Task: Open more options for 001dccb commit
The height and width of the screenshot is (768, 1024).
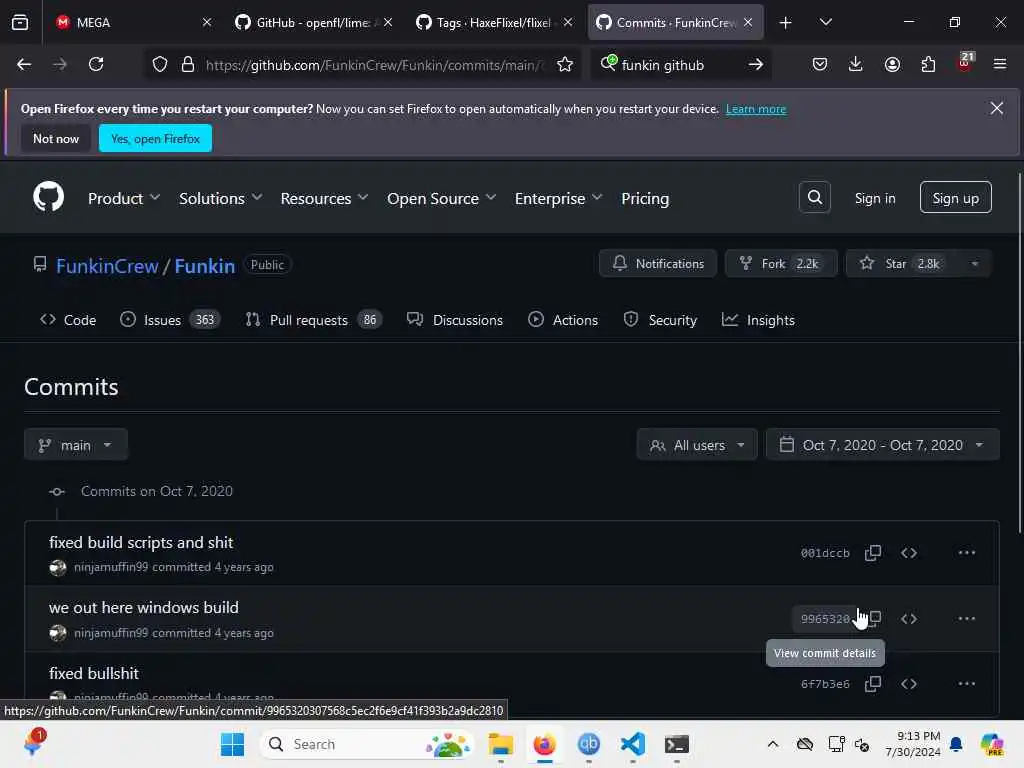Action: (967, 553)
